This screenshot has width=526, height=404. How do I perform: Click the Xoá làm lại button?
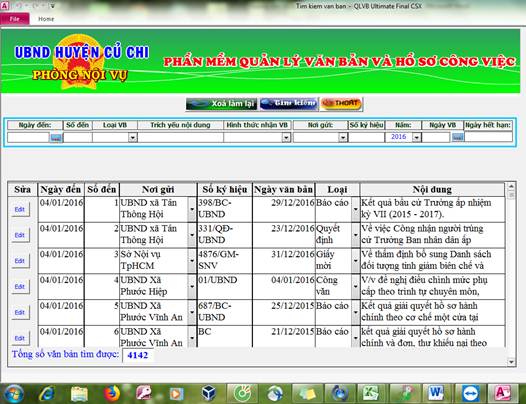tap(221, 104)
